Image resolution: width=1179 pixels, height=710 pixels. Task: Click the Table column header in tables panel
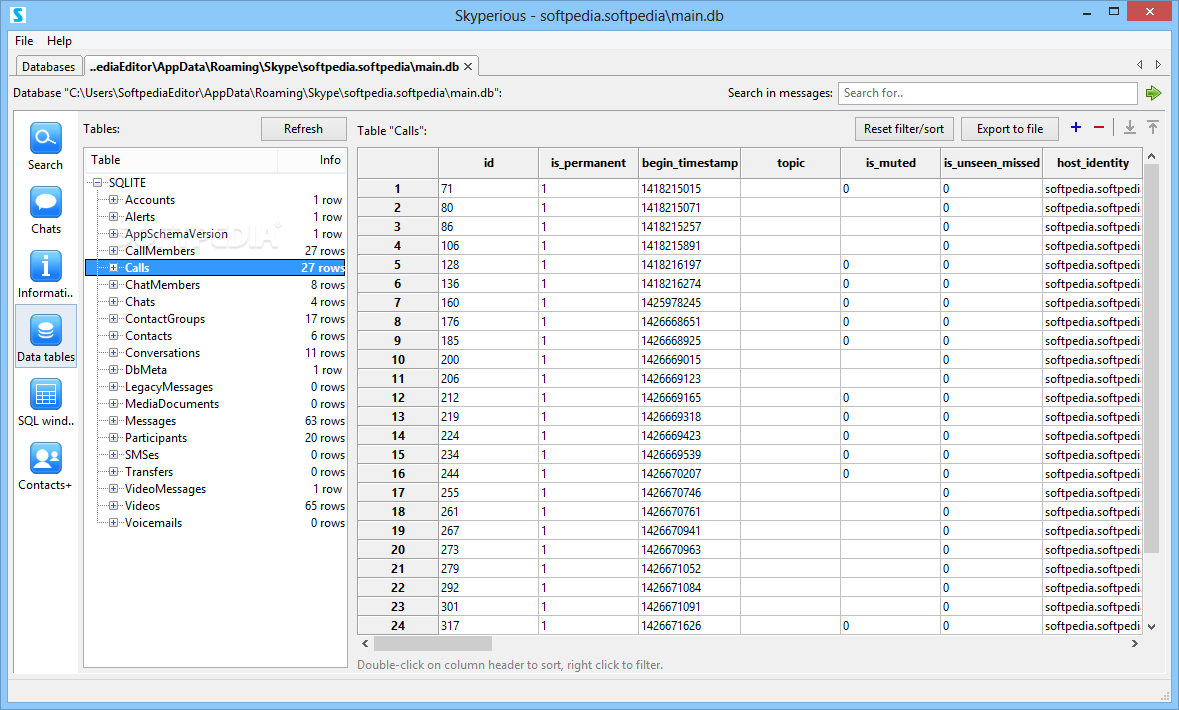tap(181, 160)
